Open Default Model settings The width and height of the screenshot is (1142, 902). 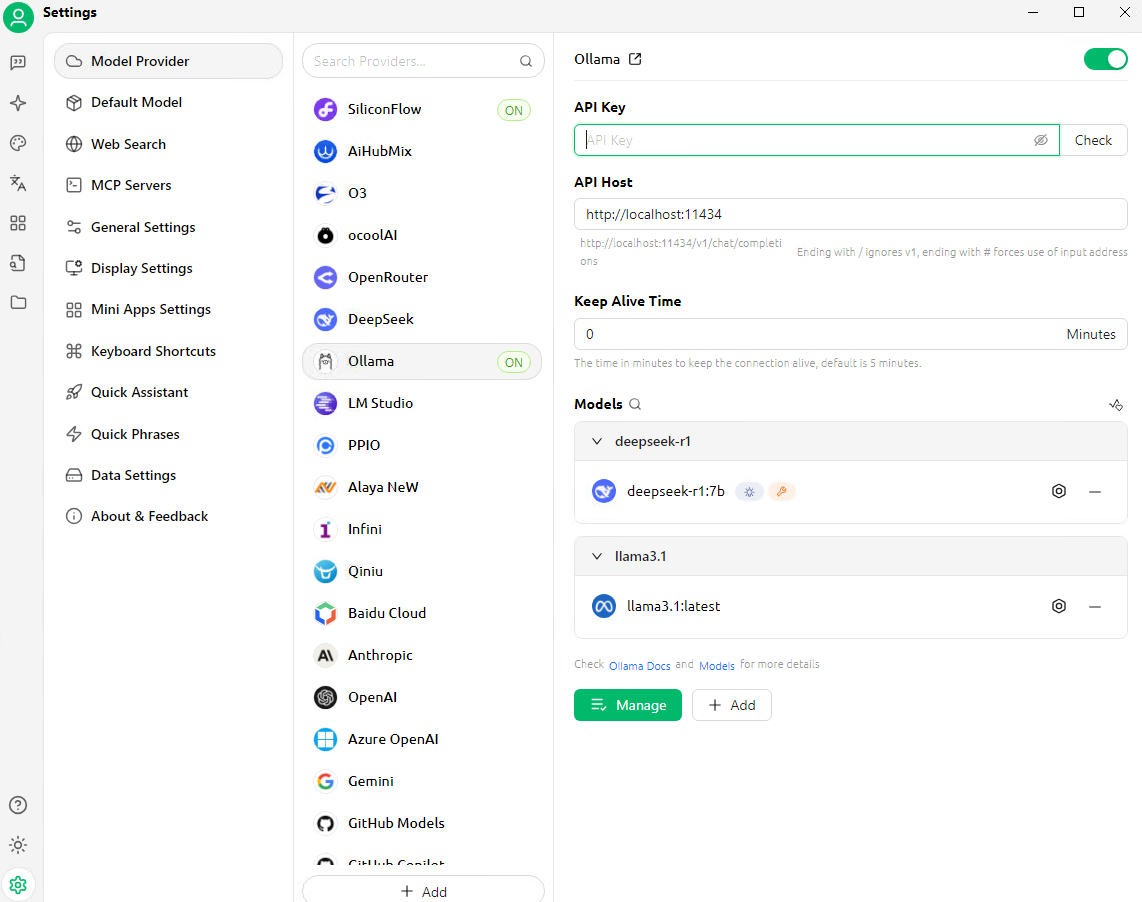(x=168, y=103)
